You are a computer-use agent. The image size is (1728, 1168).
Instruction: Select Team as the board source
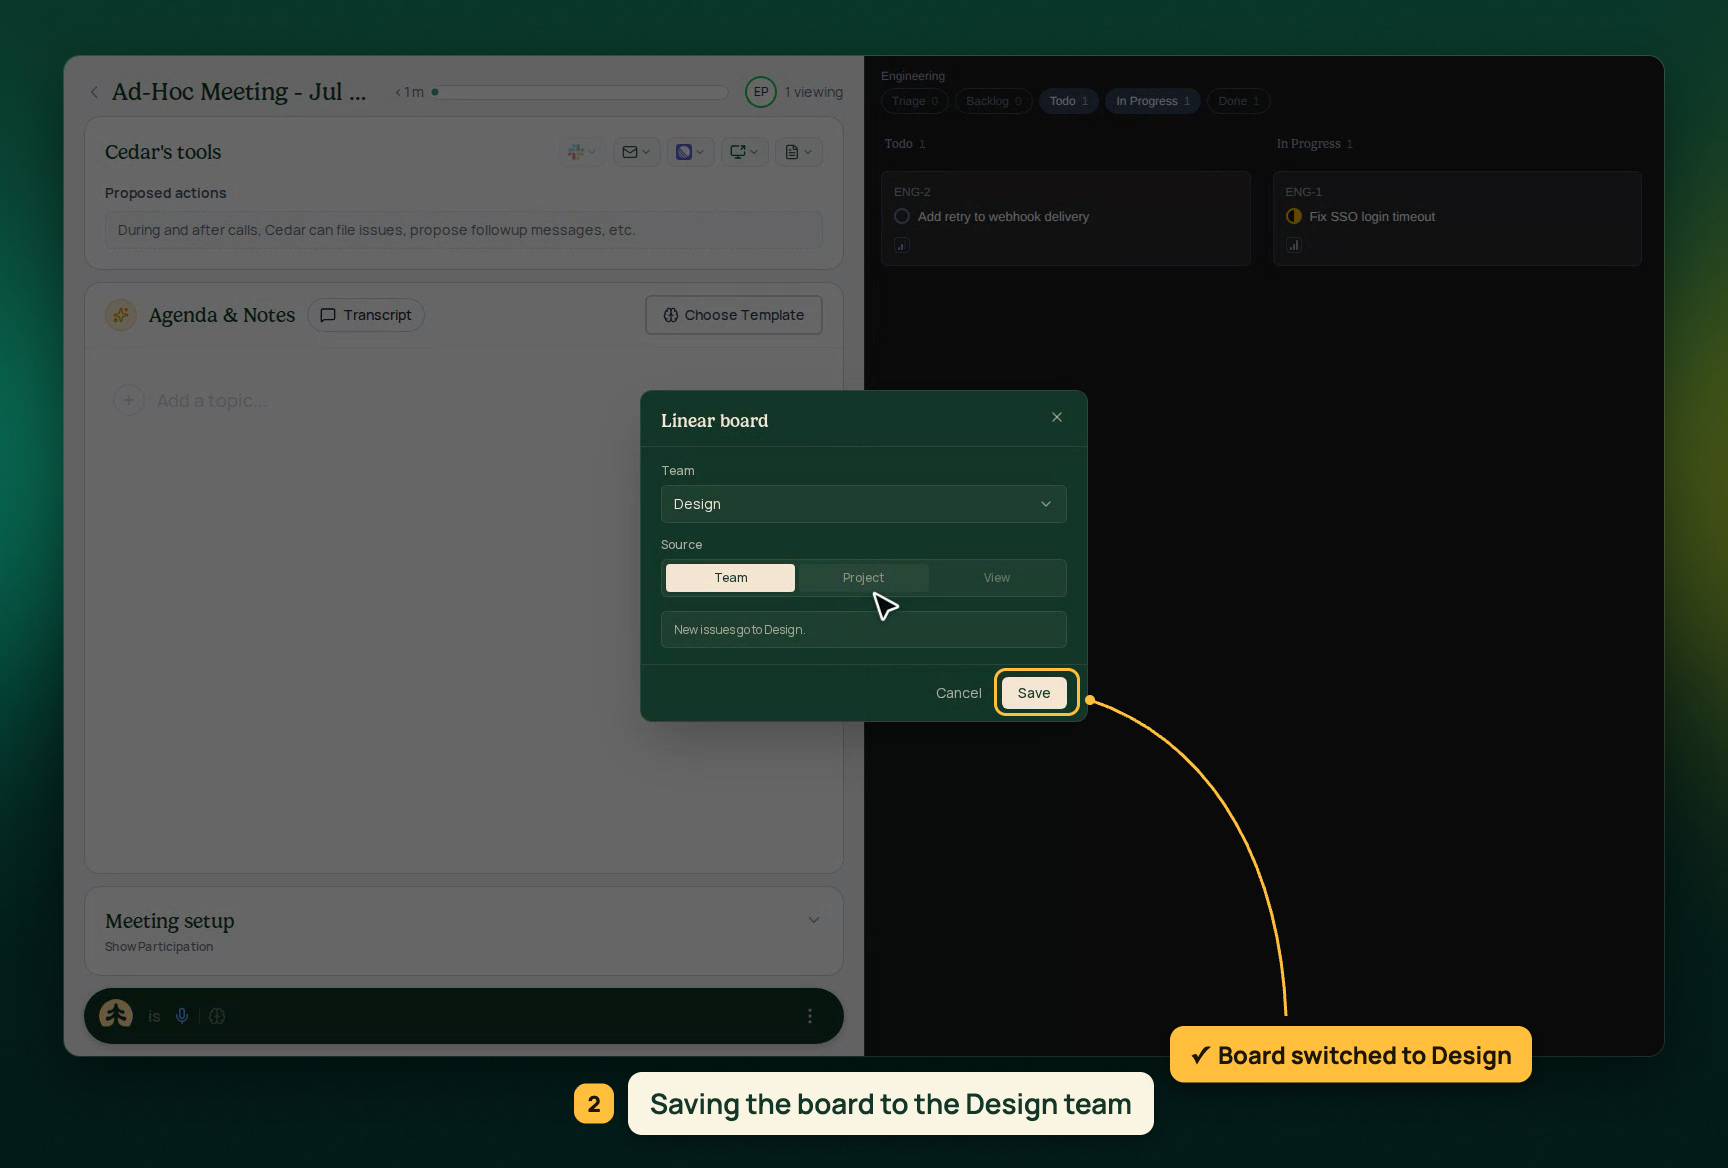730,578
